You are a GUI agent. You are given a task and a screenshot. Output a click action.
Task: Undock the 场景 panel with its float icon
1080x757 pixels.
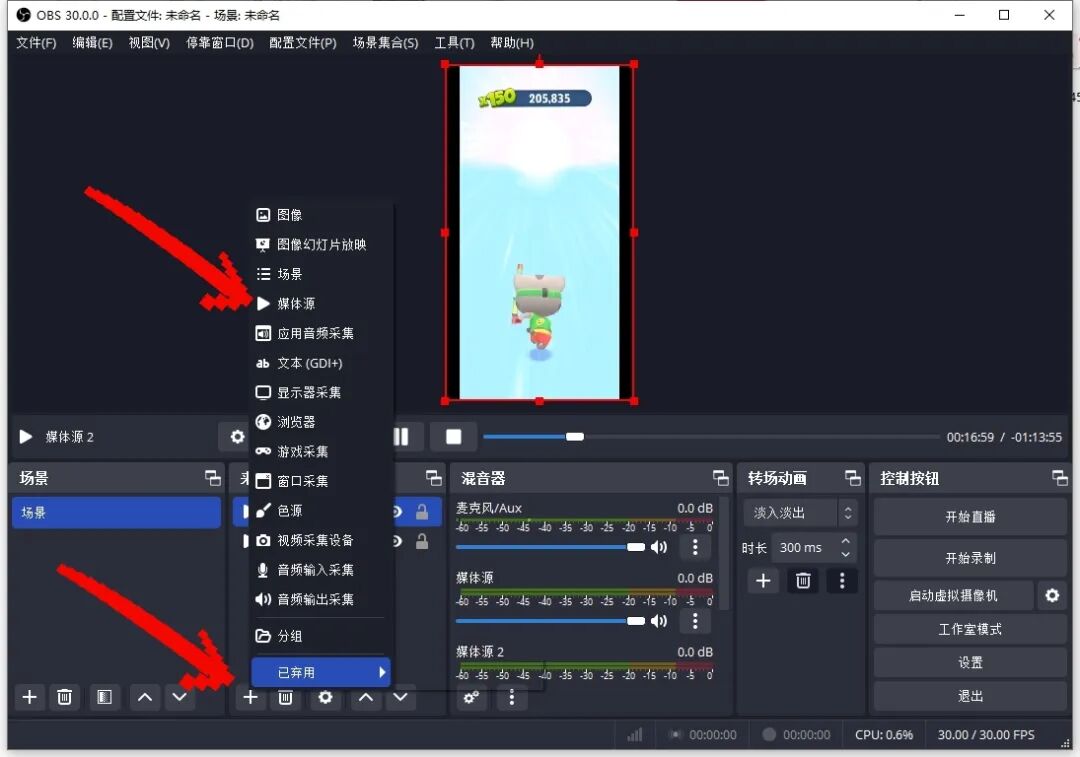pos(213,478)
